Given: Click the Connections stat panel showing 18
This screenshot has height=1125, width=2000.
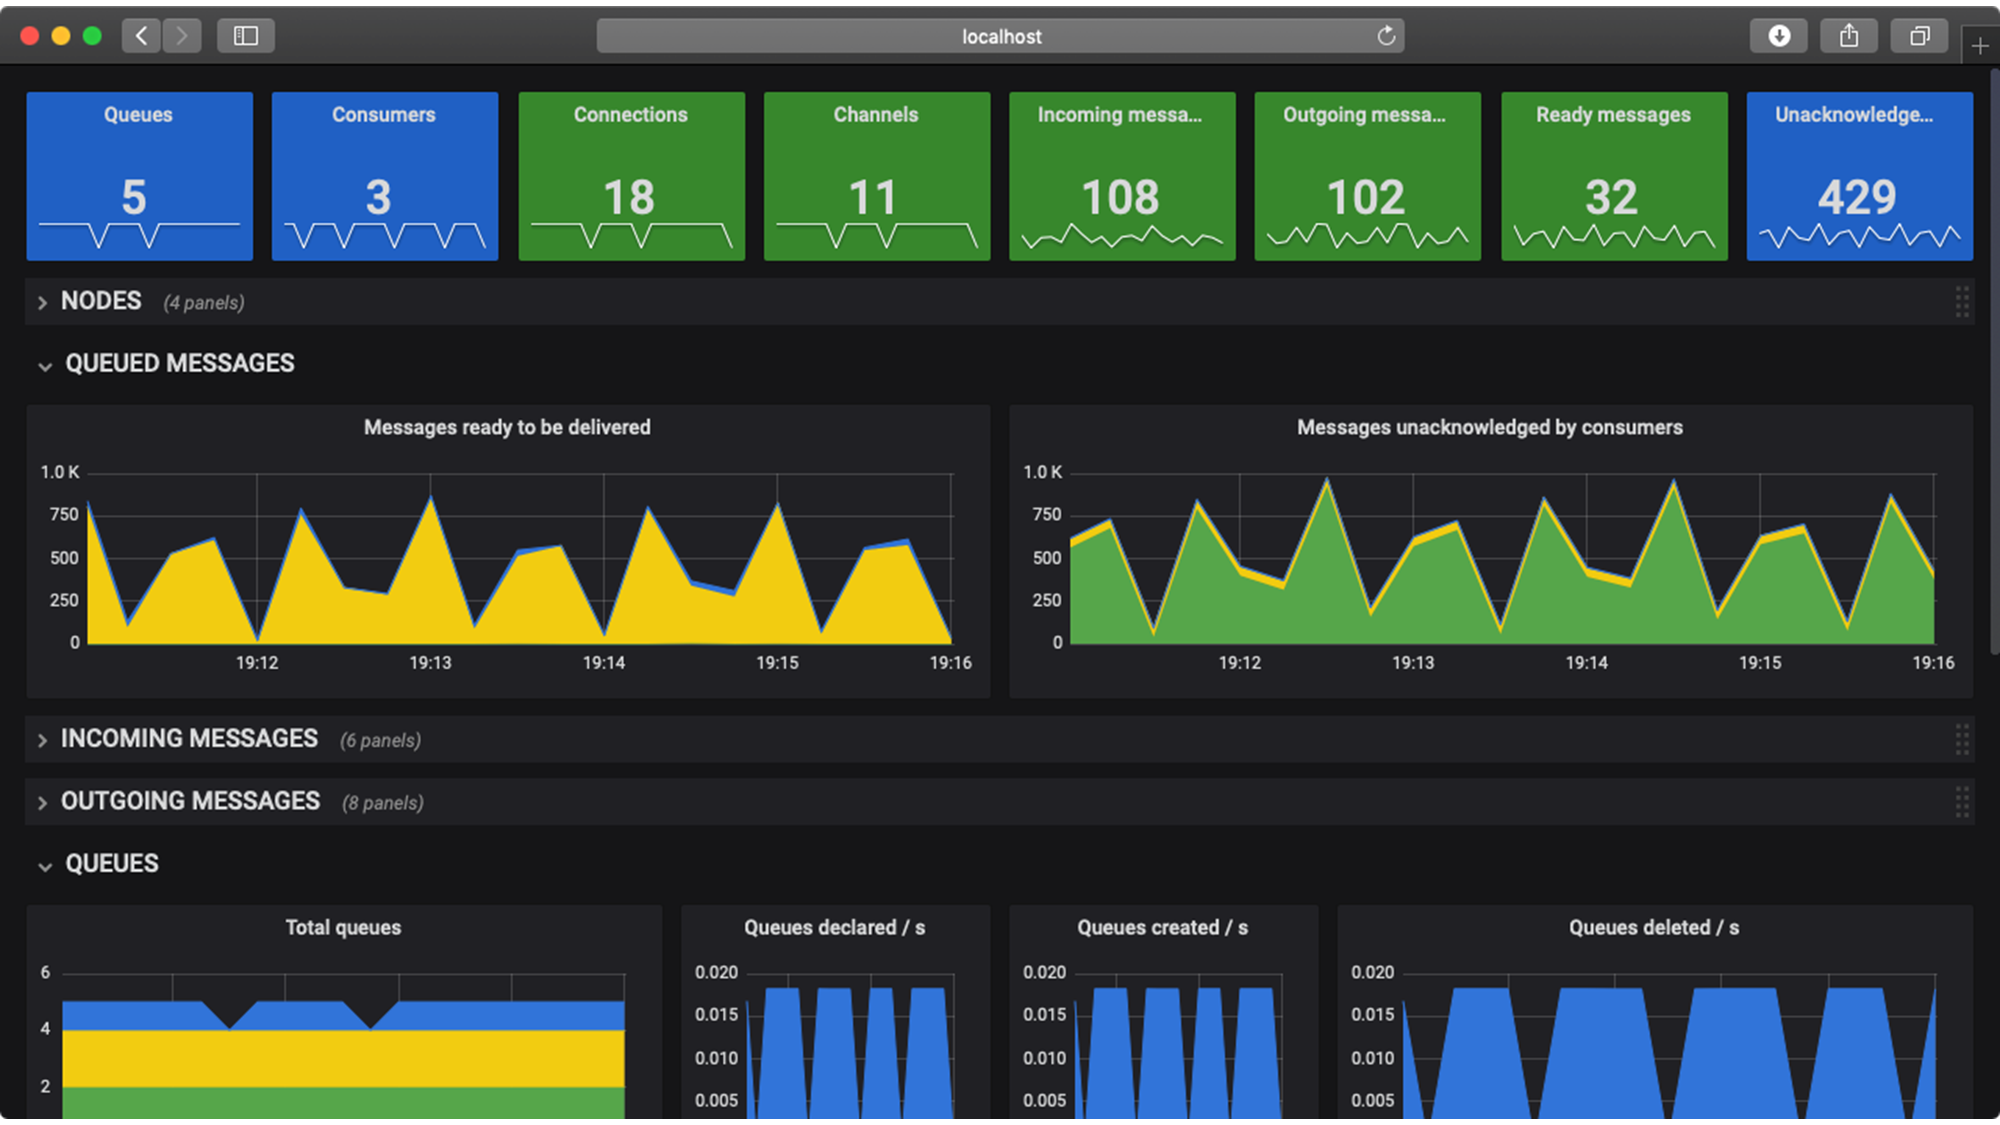Looking at the screenshot, I should click(631, 176).
